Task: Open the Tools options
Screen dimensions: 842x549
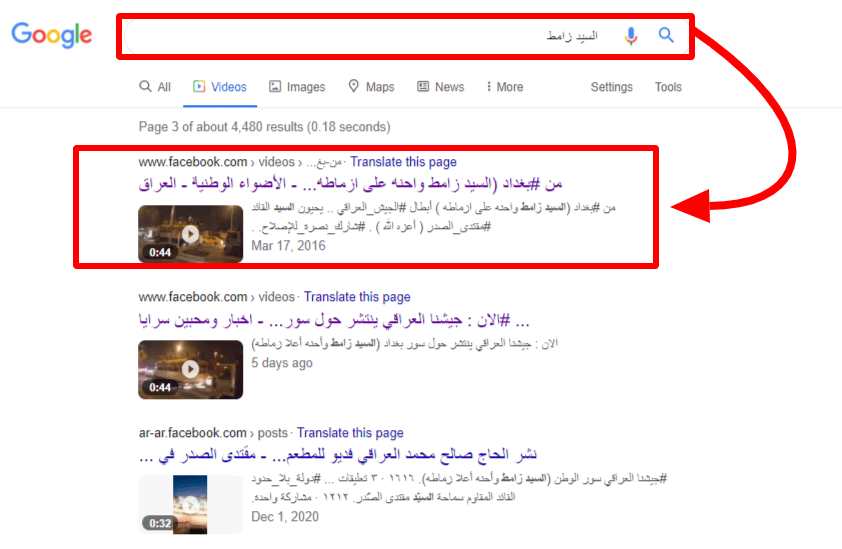Action: pyautogui.click(x=668, y=87)
